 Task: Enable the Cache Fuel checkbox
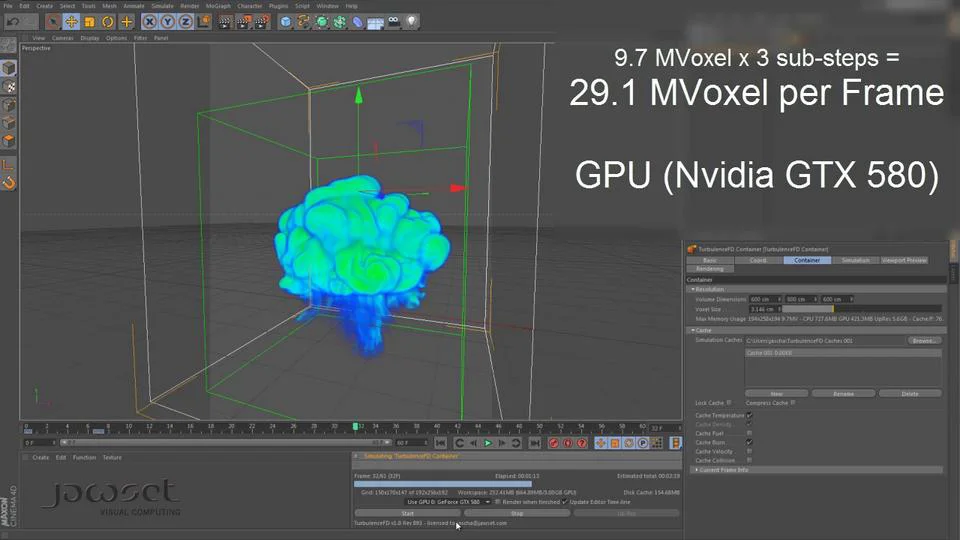tap(749, 433)
